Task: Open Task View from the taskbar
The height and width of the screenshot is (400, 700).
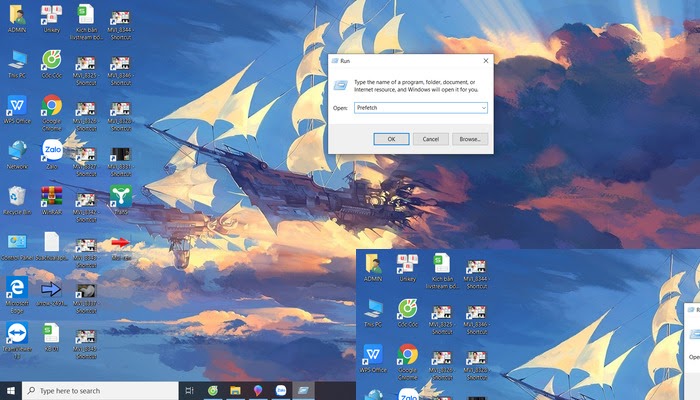Action: (189, 391)
